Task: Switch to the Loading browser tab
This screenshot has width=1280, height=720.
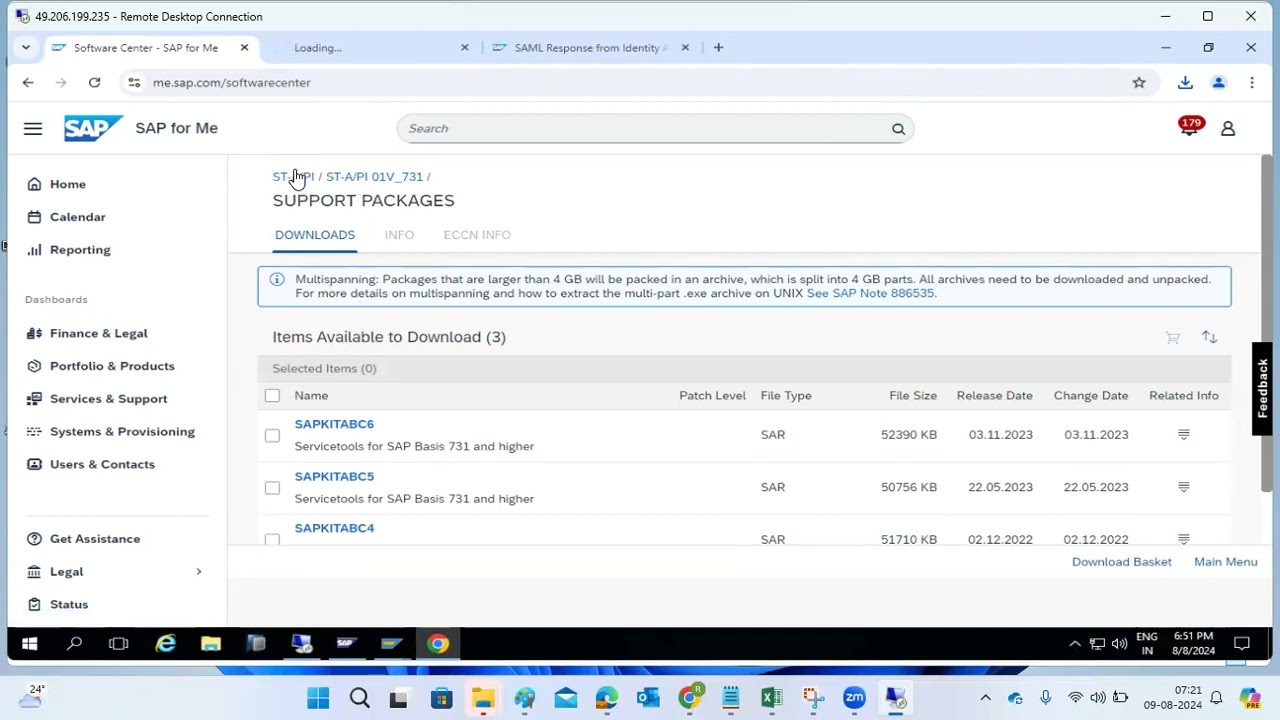Action: [368, 47]
